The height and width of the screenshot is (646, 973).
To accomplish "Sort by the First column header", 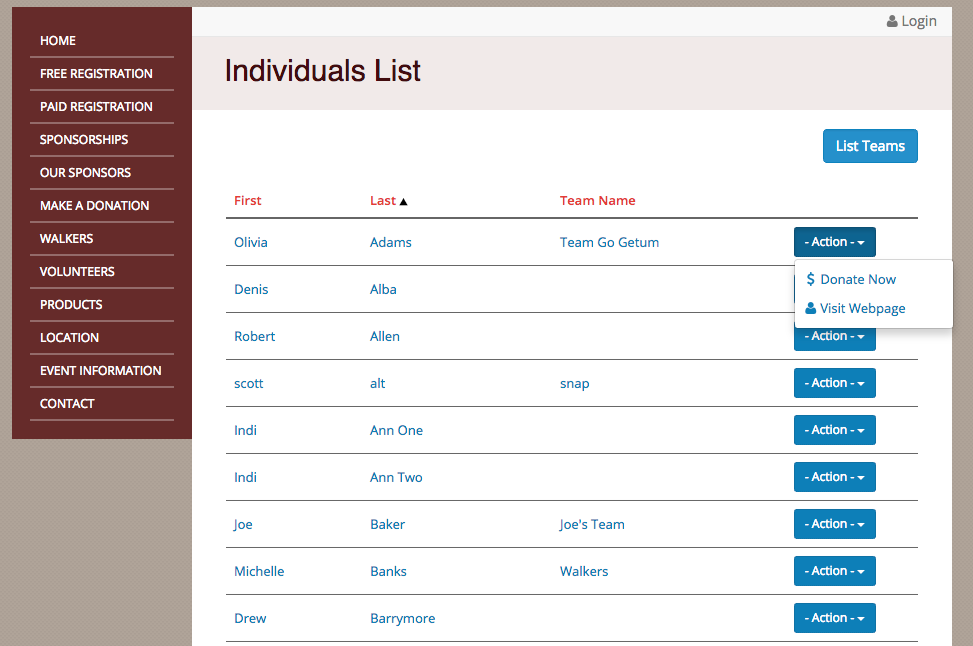I will pyautogui.click(x=248, y=200).
